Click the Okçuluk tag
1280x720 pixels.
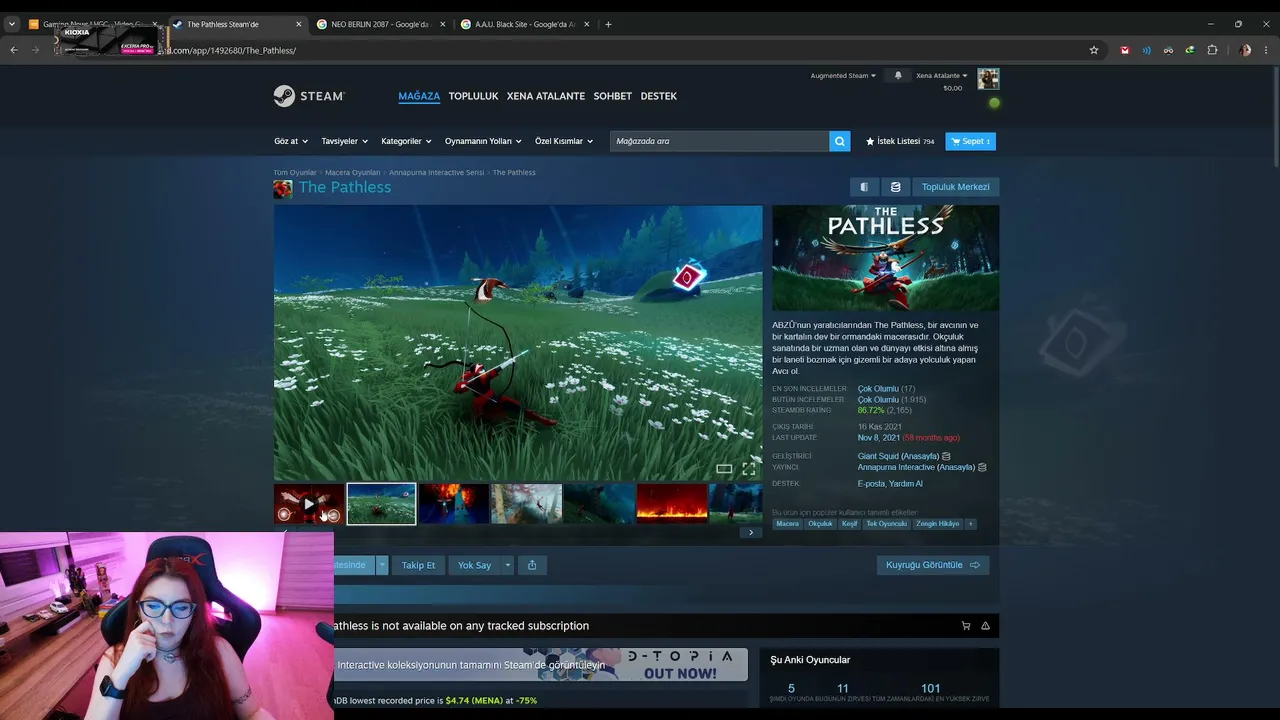click(x=820, y=524)
